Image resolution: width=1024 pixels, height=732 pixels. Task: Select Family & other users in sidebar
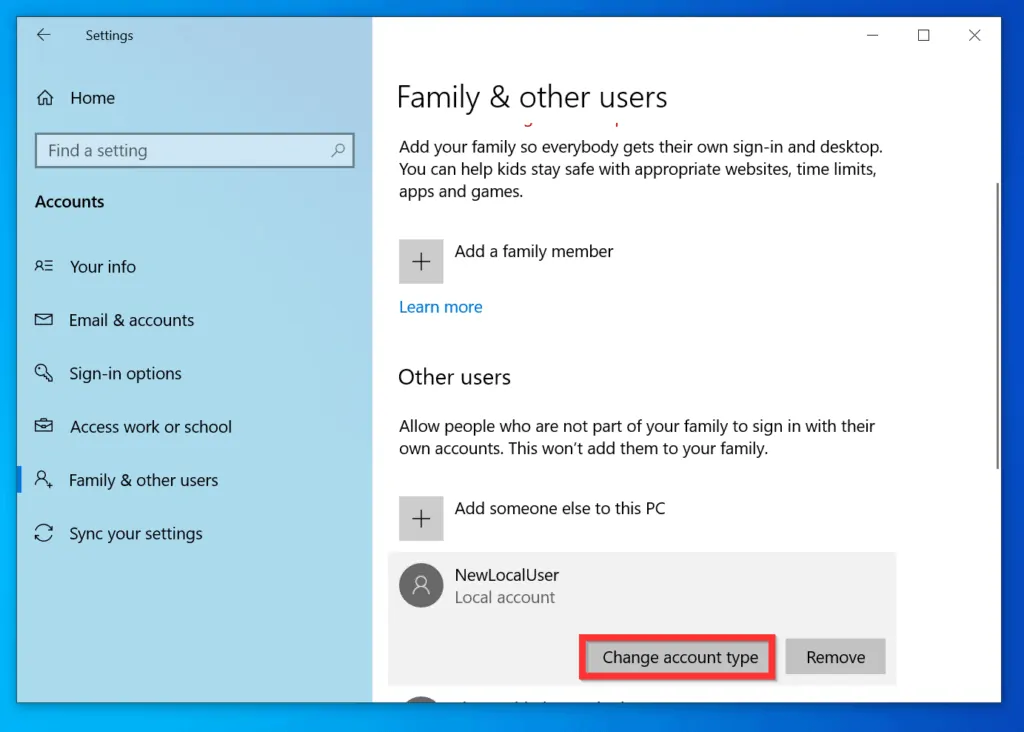tap(144, 481)
